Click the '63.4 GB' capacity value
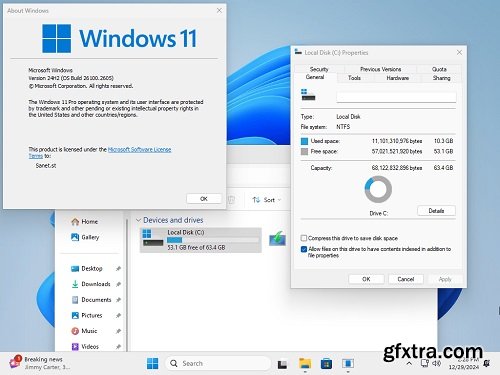This screenshot has width=500, height=375. pyautogui.click(x=443, y=168)
